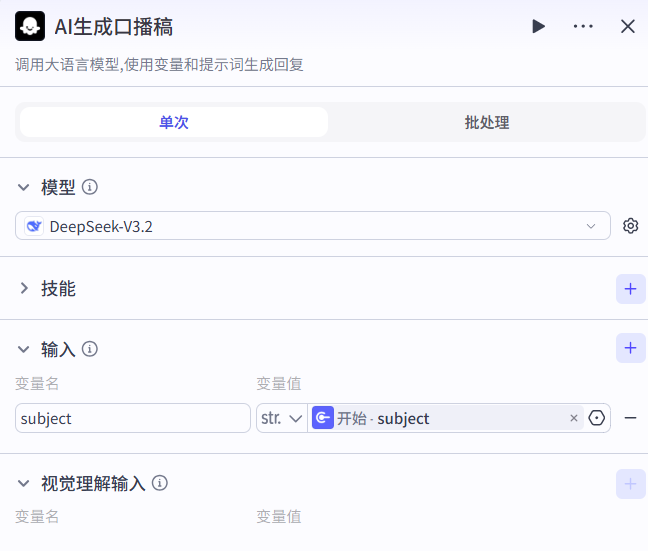Open model settings gear icon
The image size is (648, 551).
[x=630, y=226]
